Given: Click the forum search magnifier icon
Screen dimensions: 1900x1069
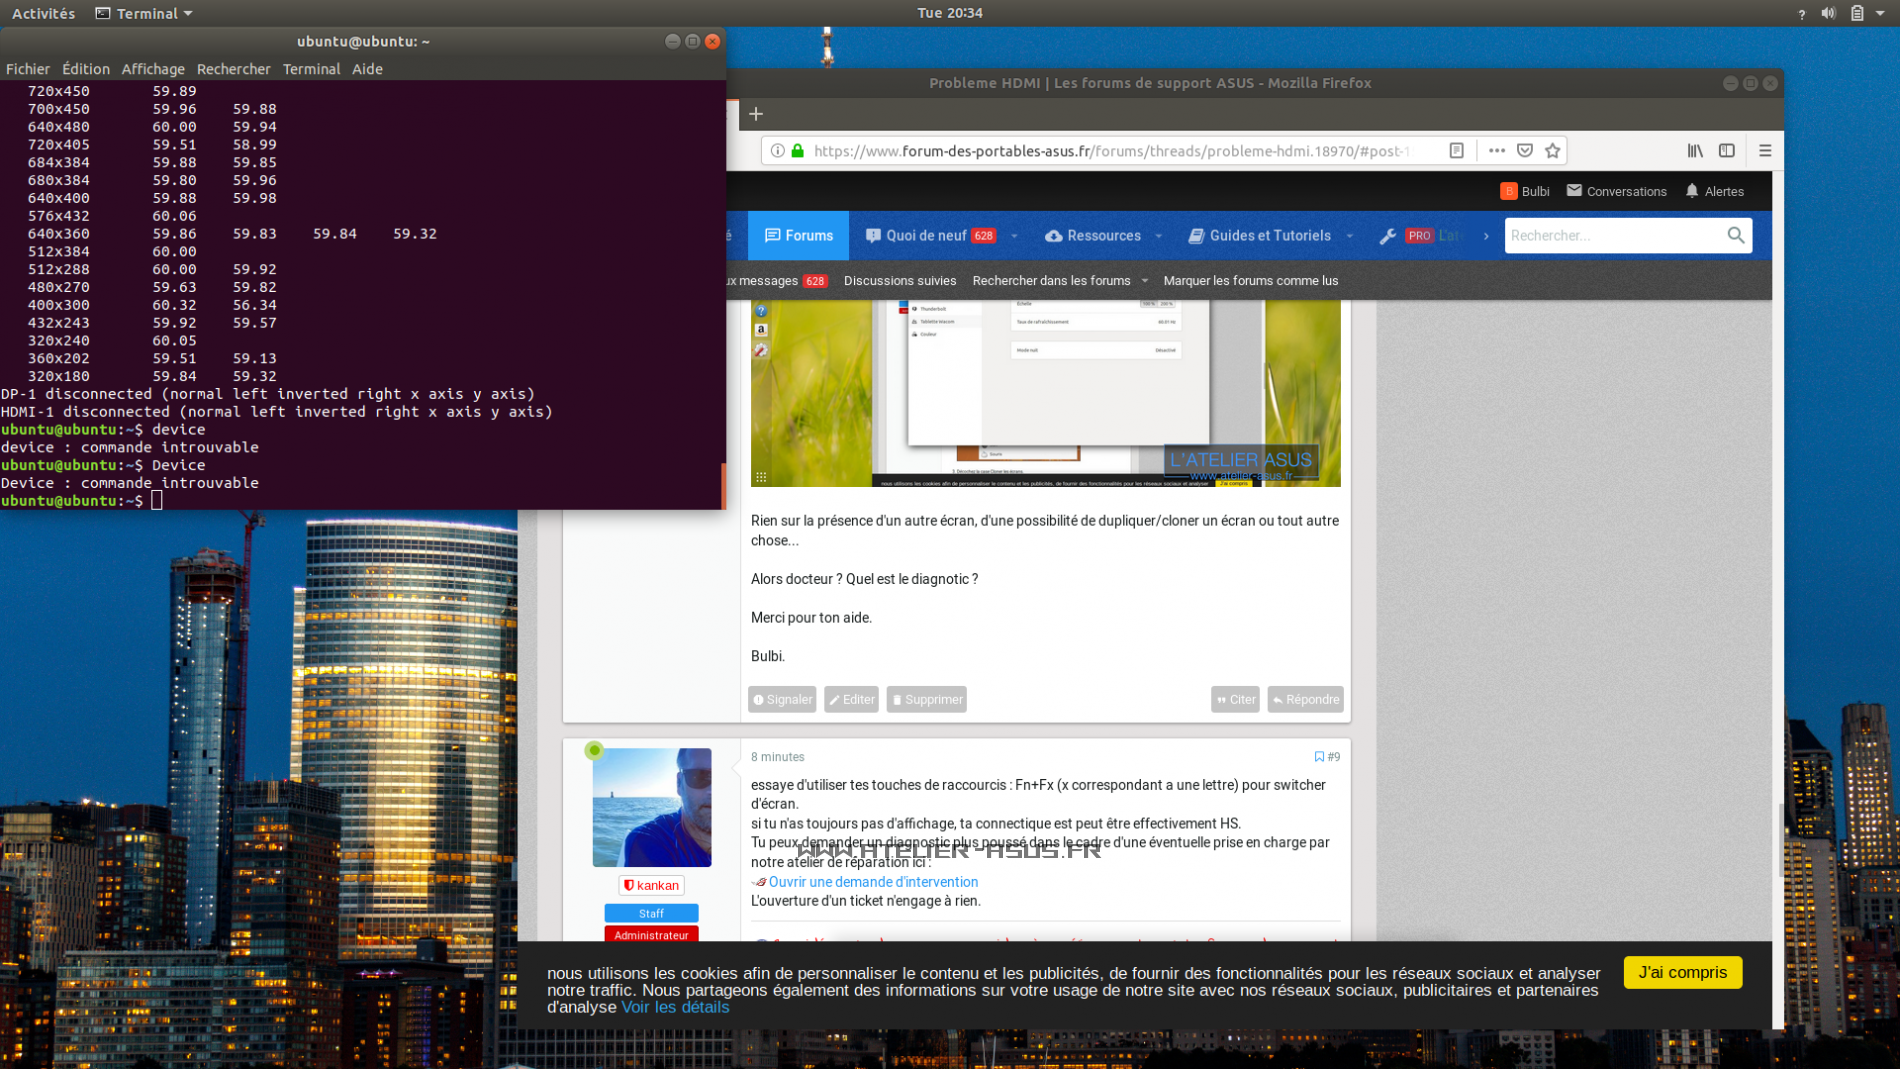Looking at the screenshot, I should pos(1735,235).
